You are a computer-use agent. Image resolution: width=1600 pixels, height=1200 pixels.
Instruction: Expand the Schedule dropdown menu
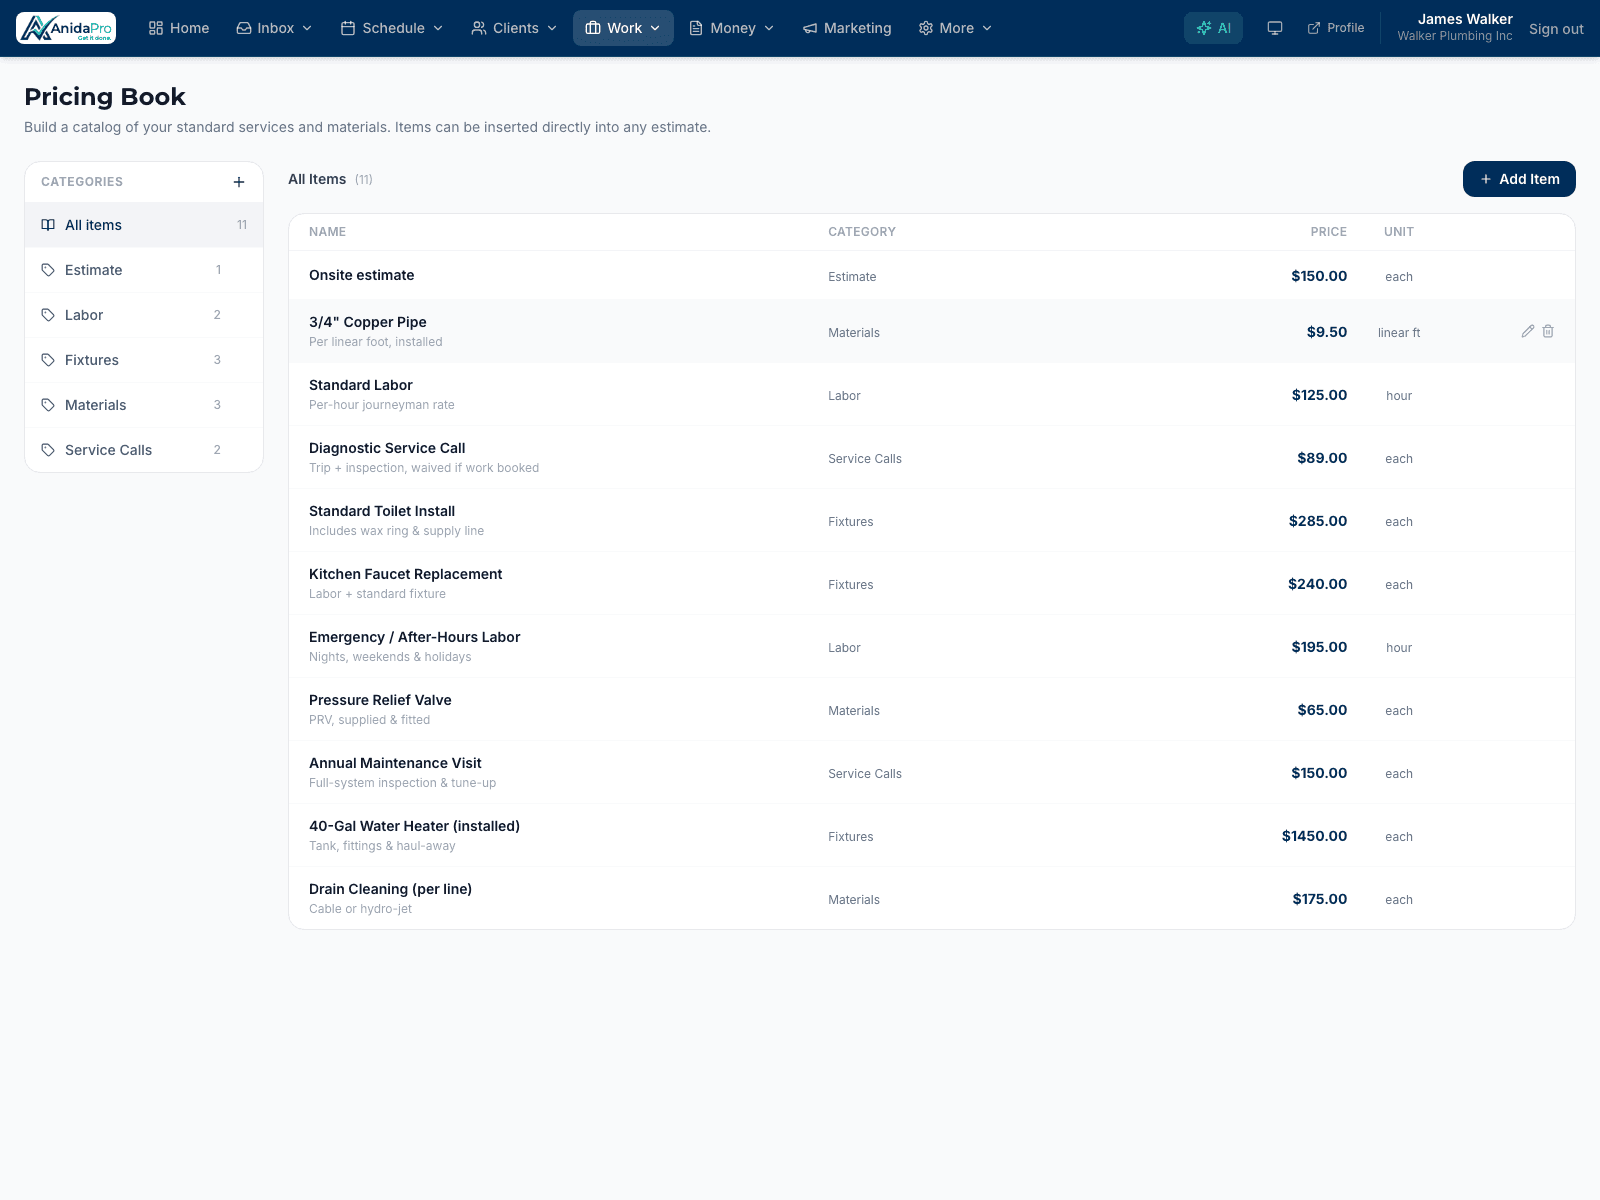(392, 28)
